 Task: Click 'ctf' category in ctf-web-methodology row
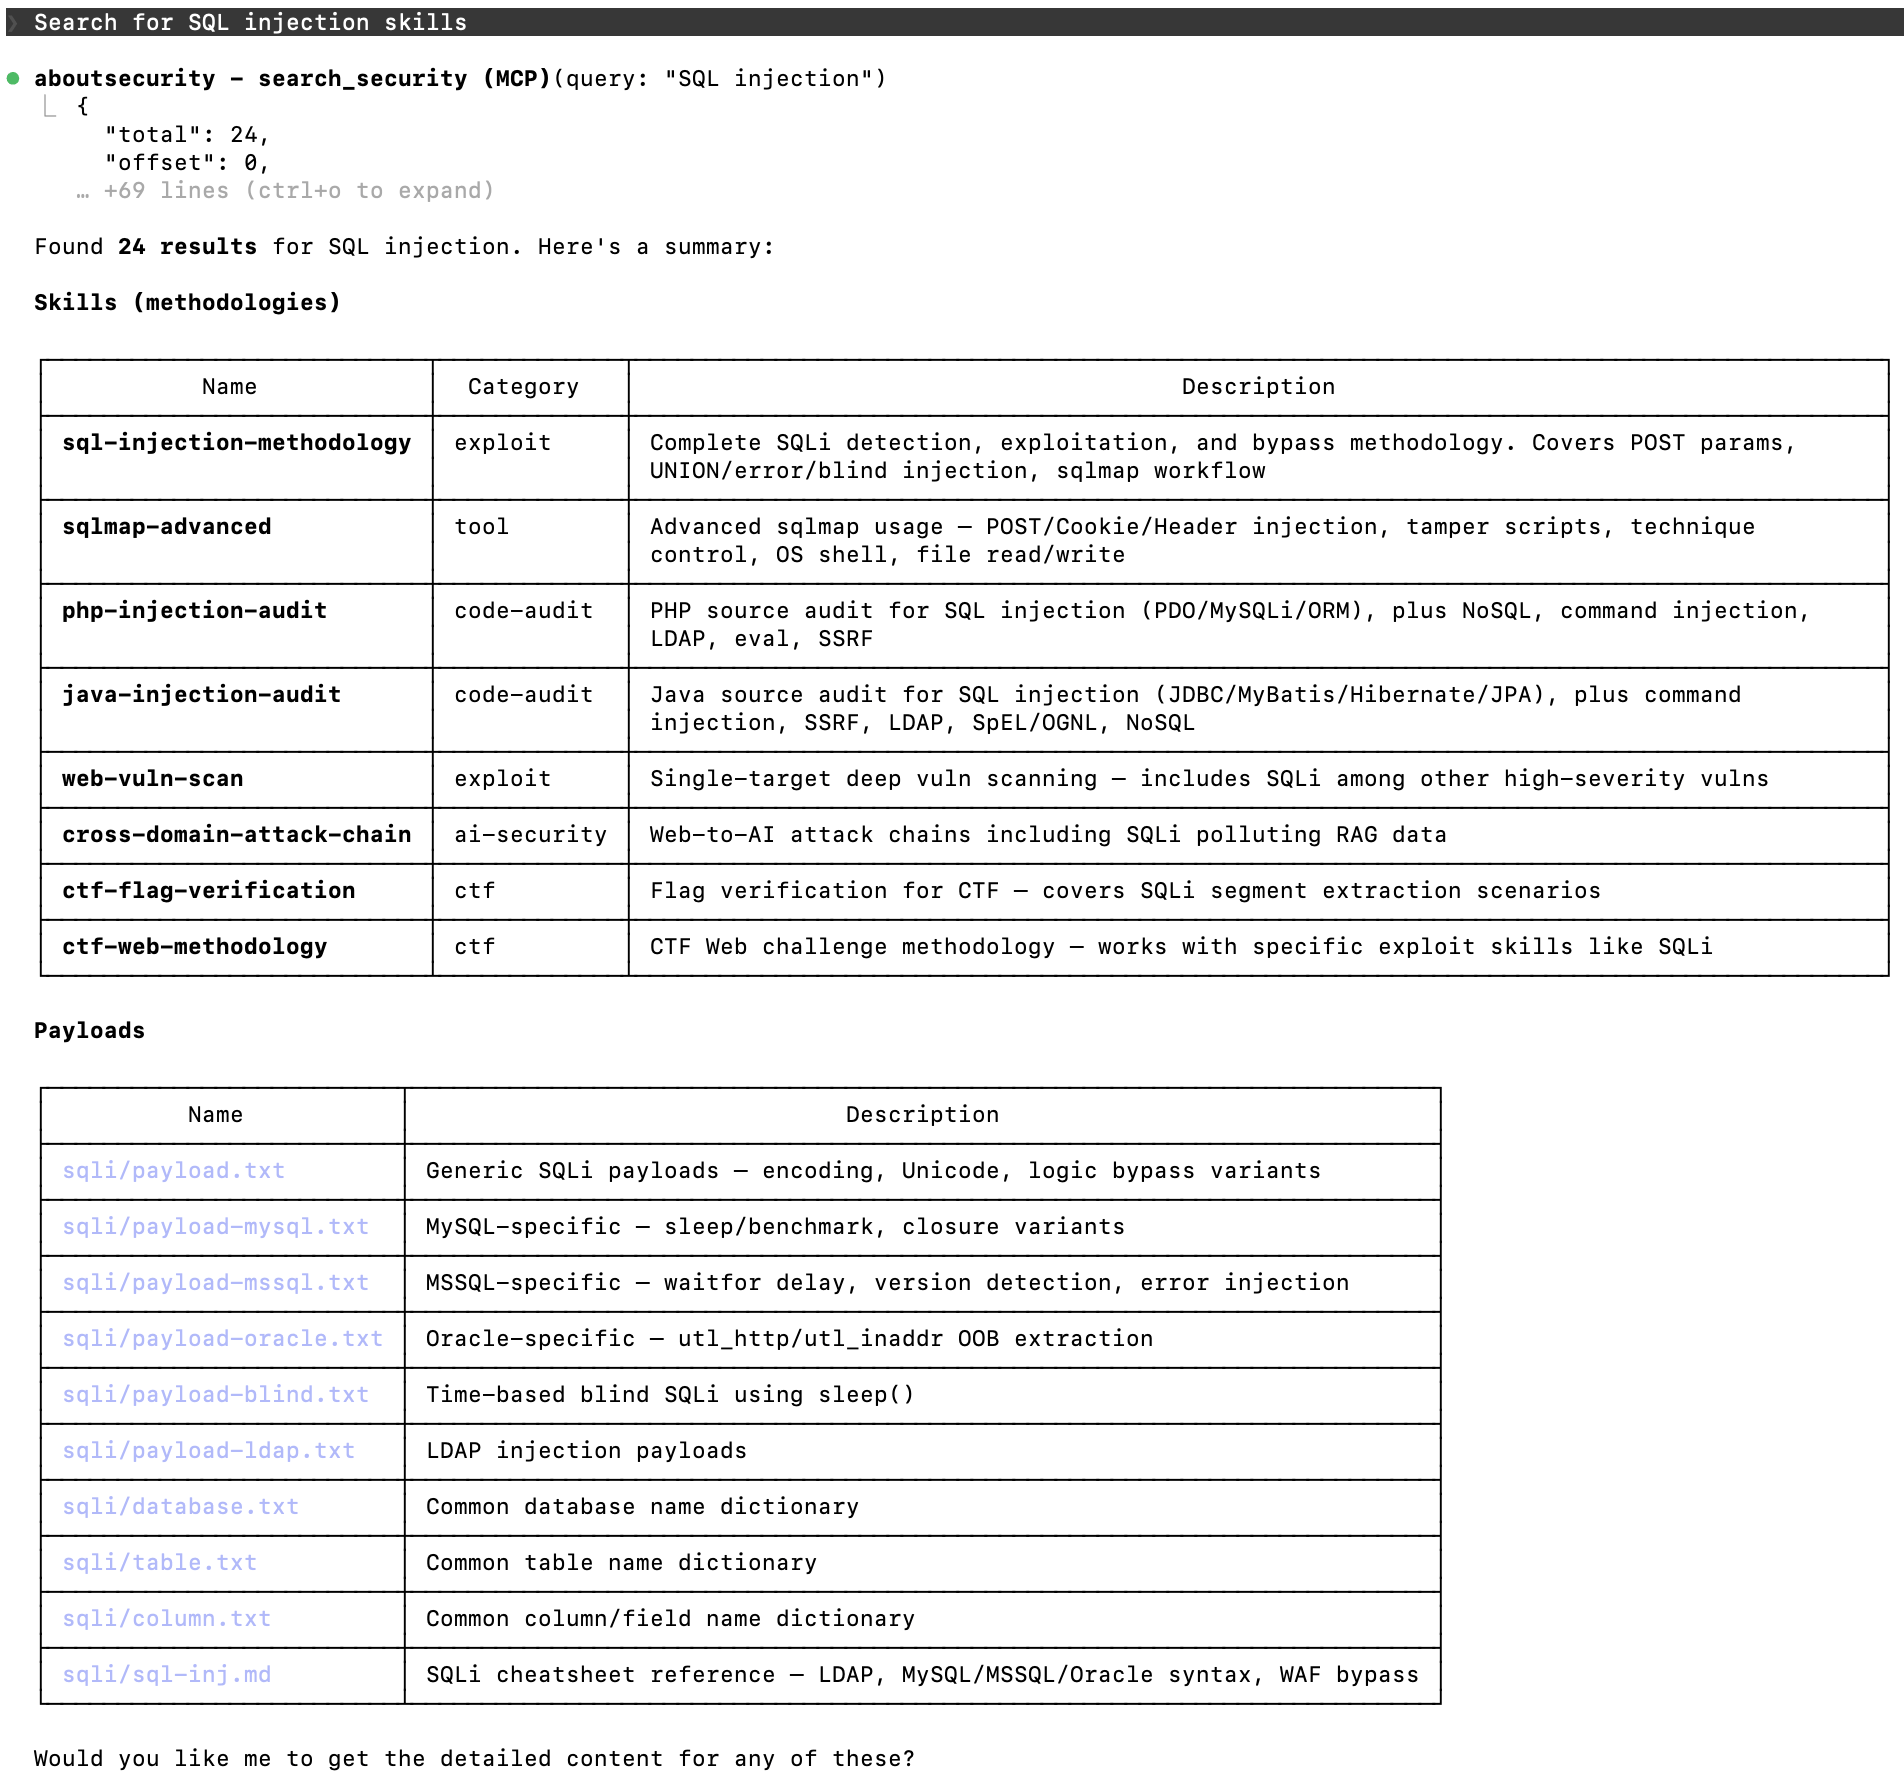coord(474,946)
